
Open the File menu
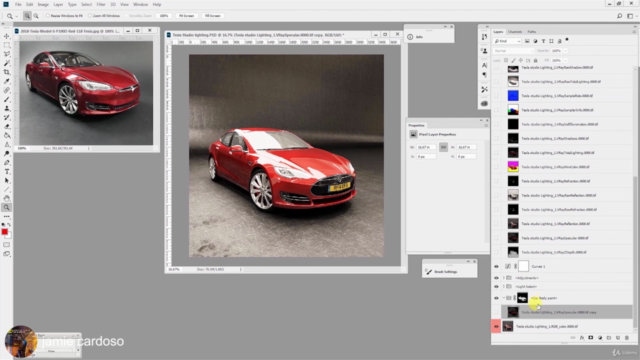pyautogui.click(x=18, y=4)
